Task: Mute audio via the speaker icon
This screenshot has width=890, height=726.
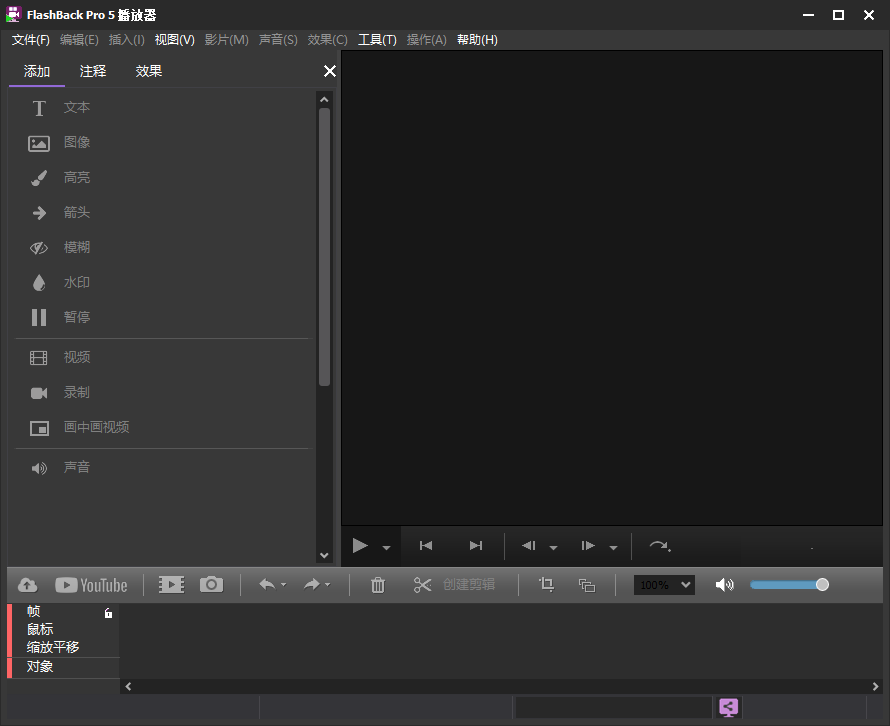Action: (x=724, y=584)
